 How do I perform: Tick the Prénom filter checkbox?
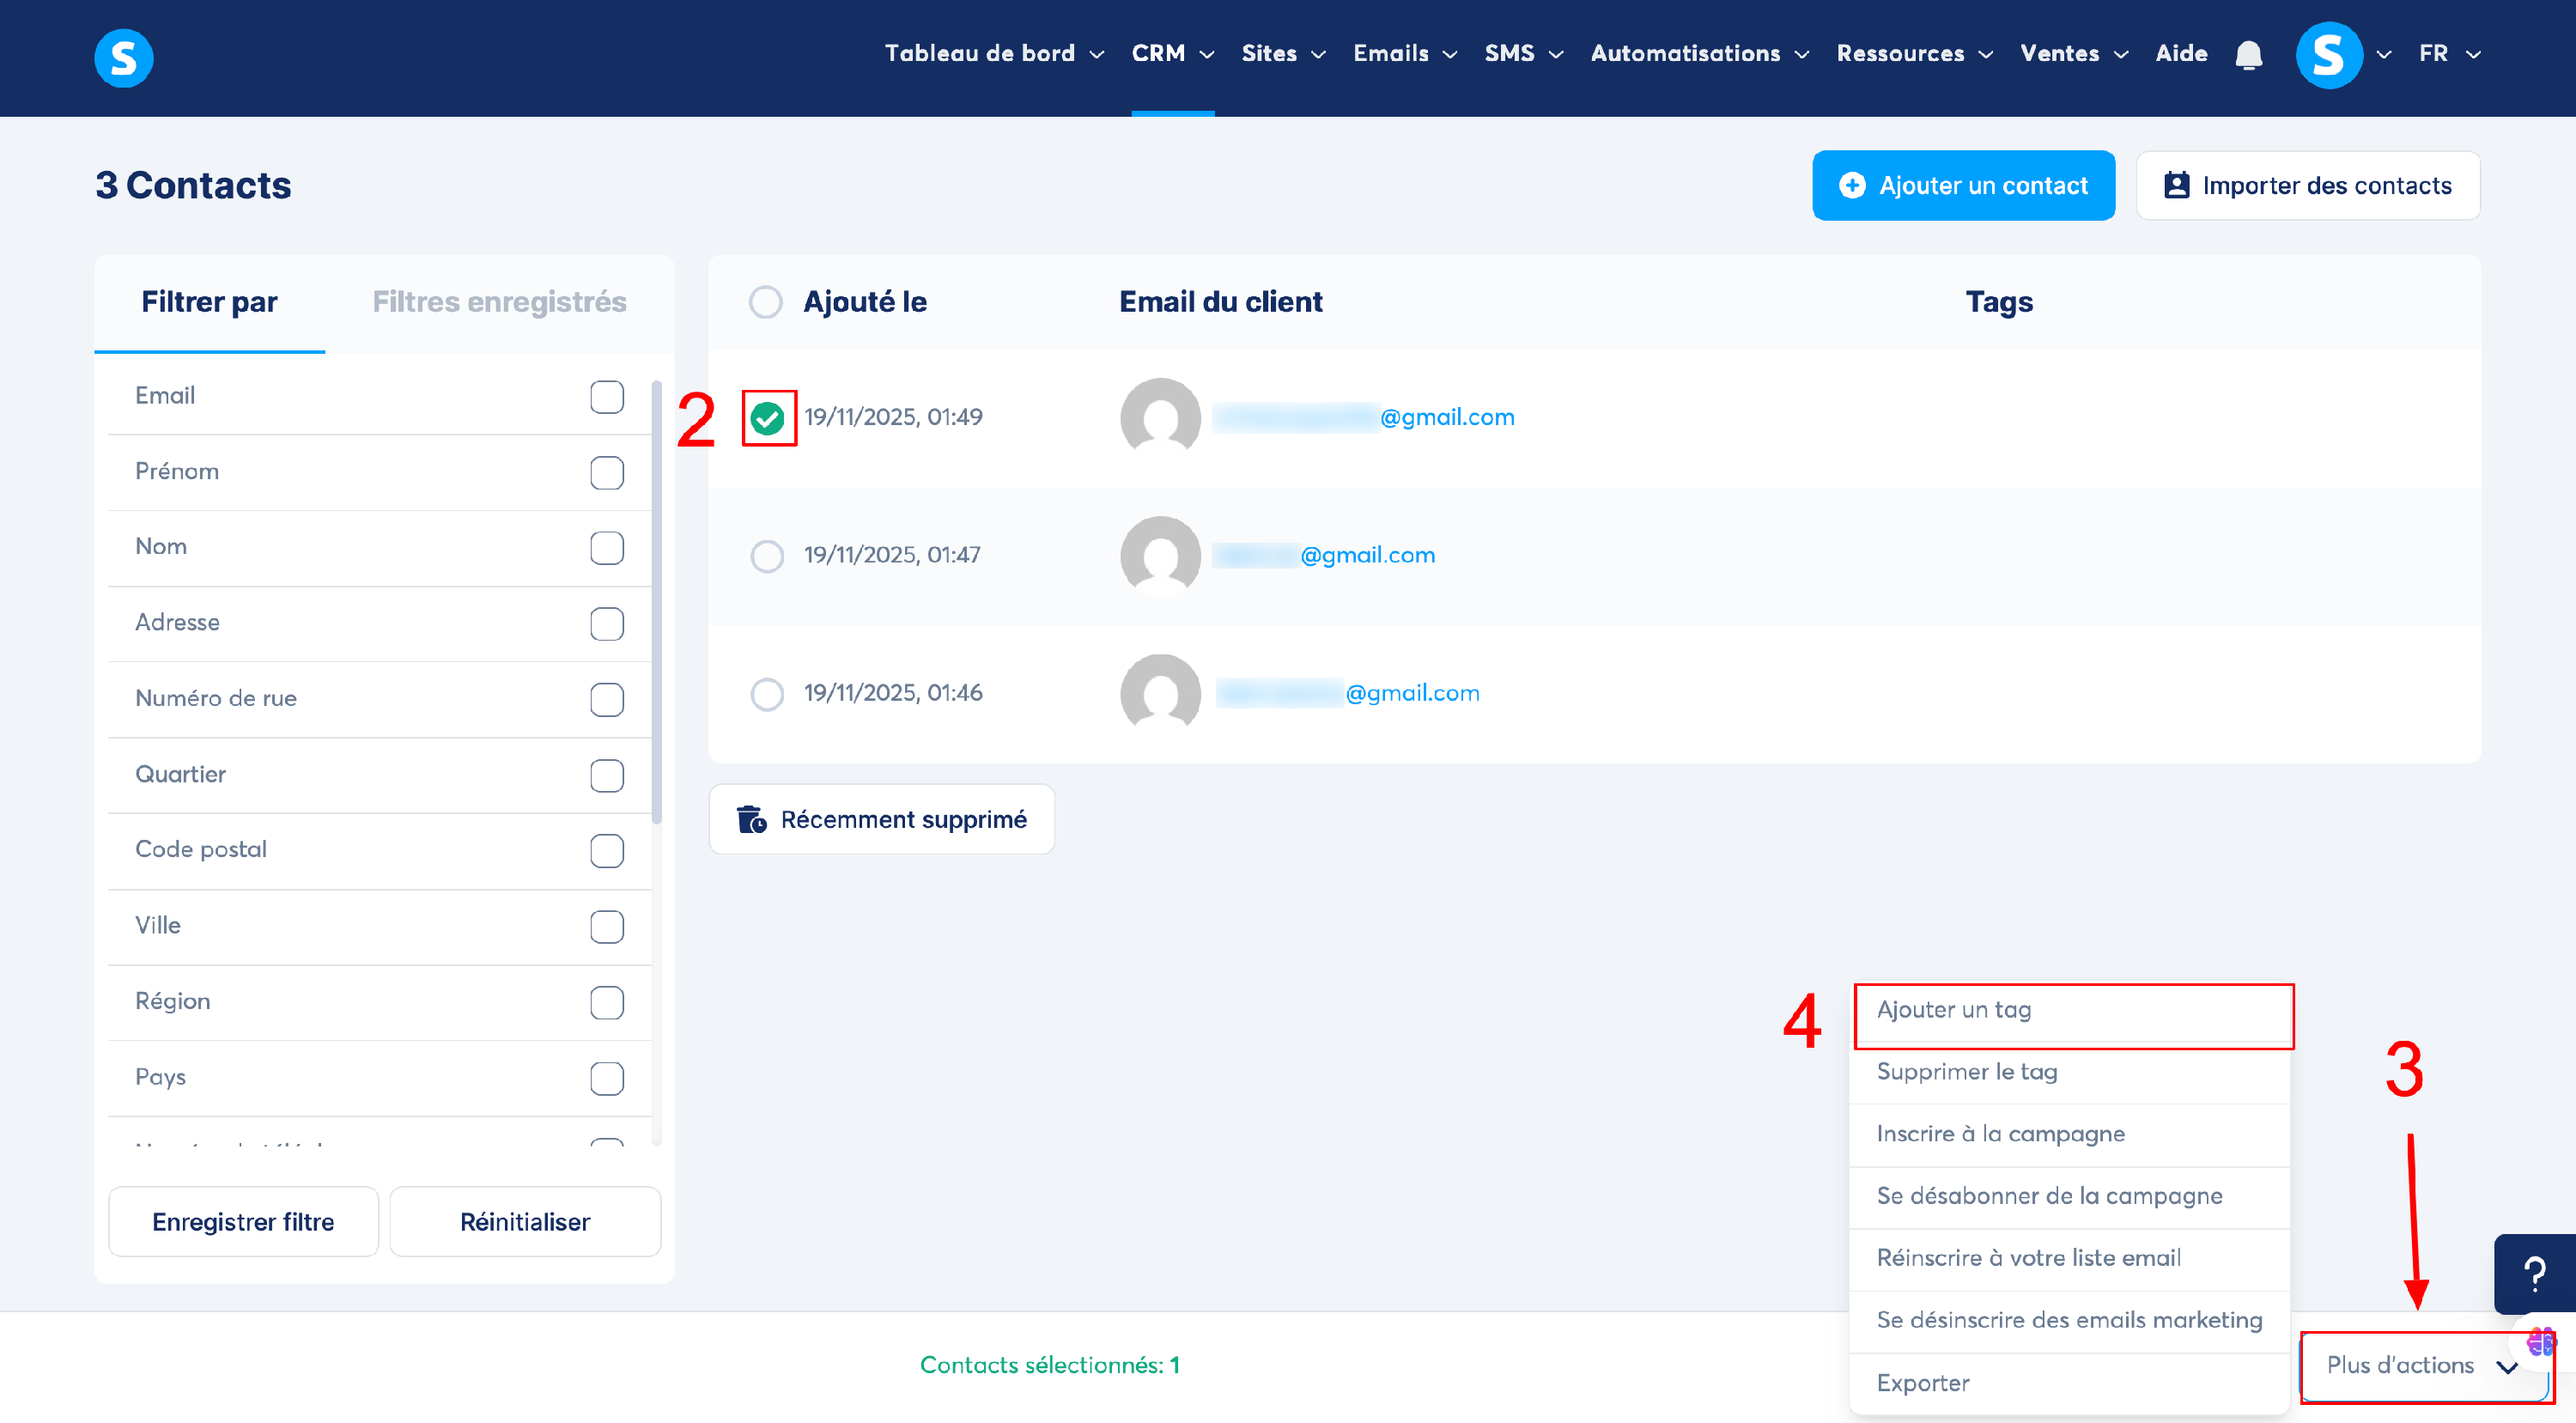(x=606, y=472)
